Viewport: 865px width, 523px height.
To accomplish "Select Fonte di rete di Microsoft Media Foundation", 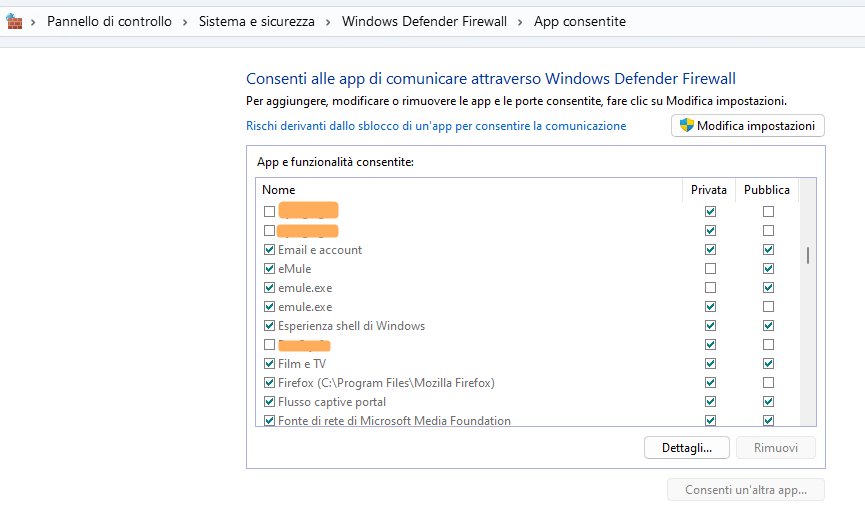I will click(394, 421).
